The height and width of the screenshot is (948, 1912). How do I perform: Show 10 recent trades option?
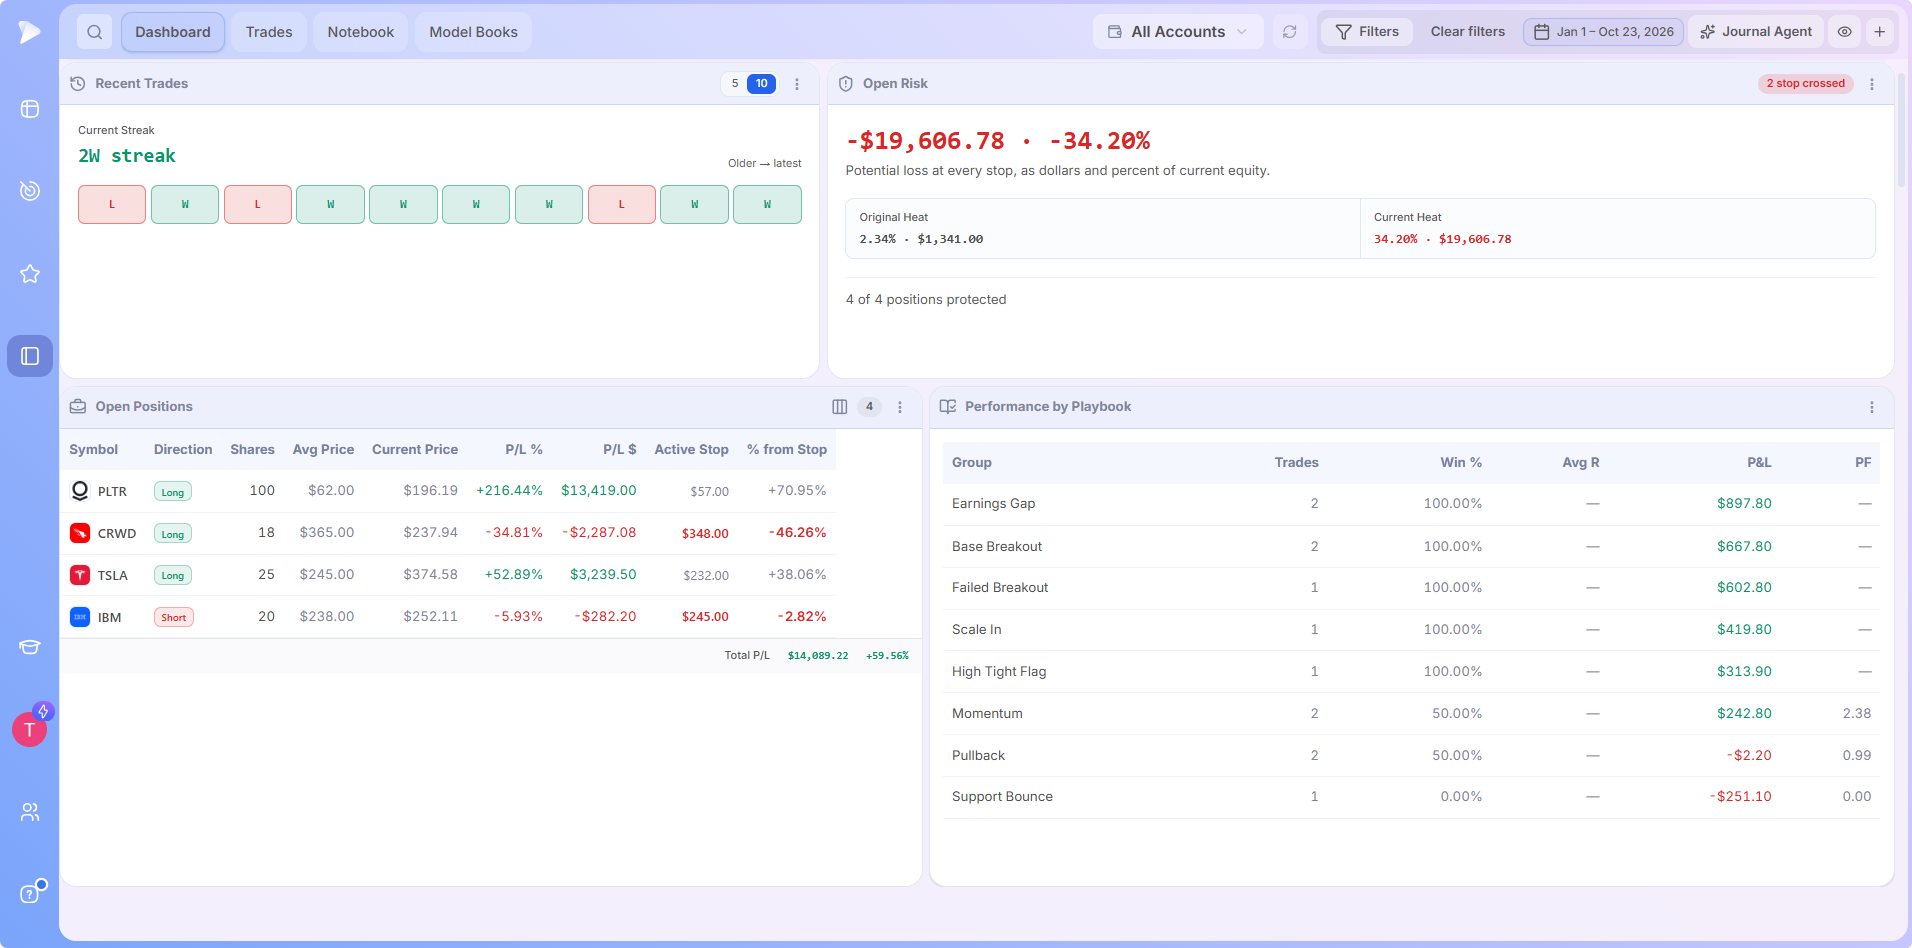[x=762, y=84]
